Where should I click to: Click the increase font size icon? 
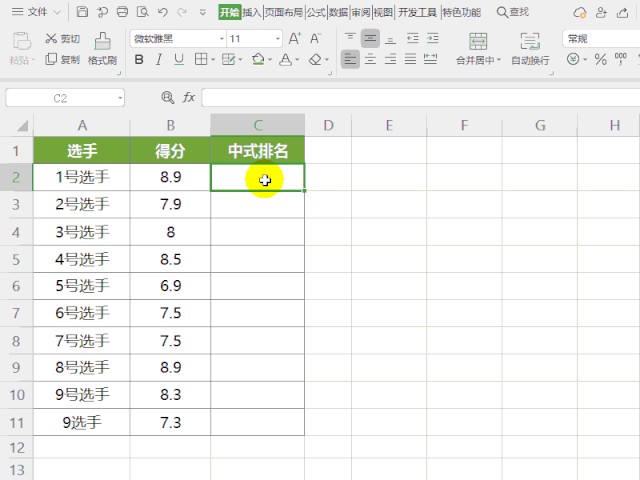click(x=295, y=38)
